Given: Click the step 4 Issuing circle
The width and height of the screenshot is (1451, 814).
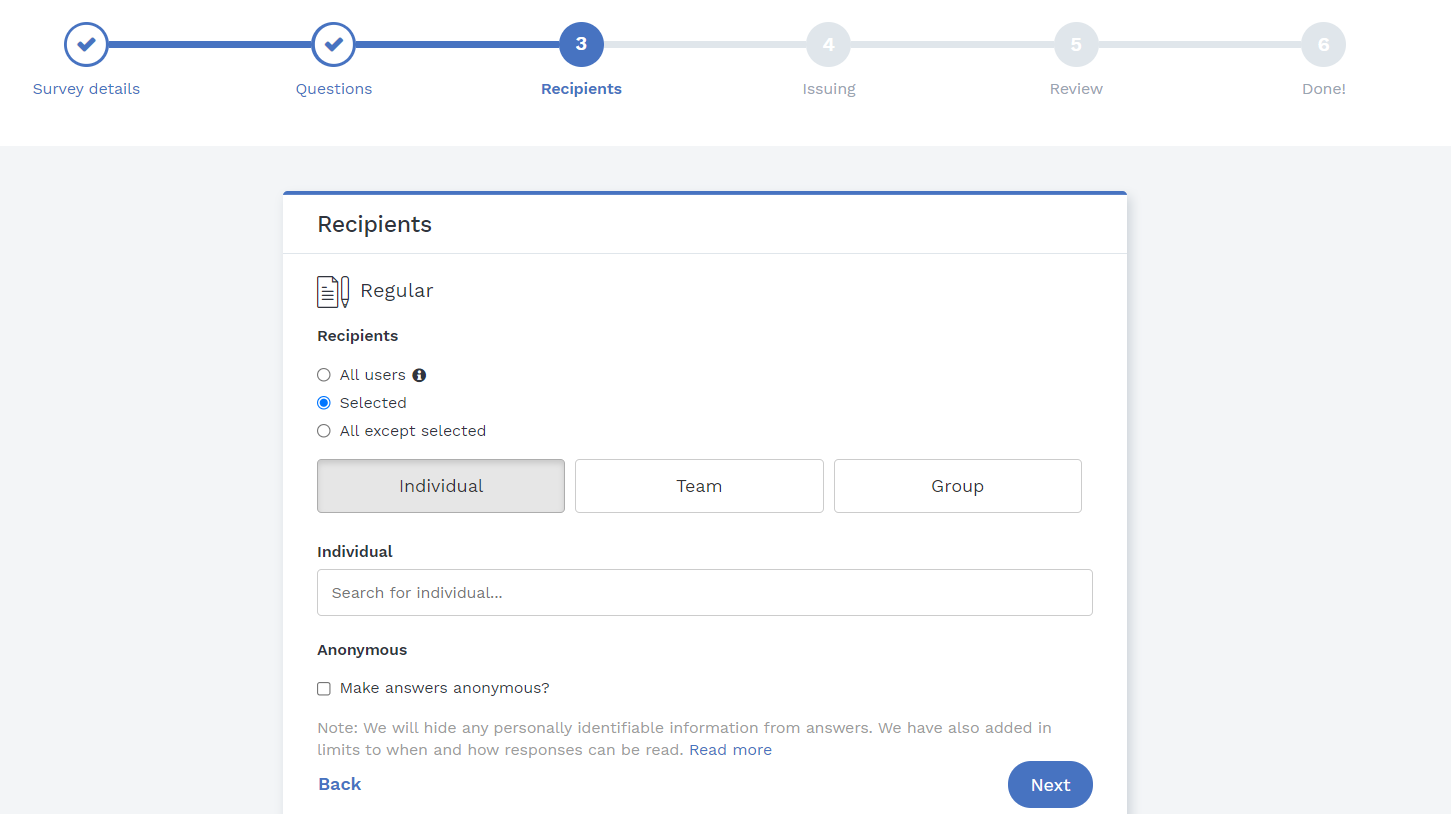Looking at the screenshot, I should (x=829, y=44).
